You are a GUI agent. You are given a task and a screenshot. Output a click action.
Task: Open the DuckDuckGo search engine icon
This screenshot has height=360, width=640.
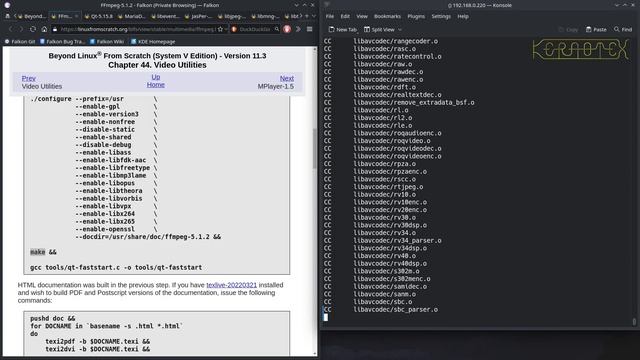point(234,29)
